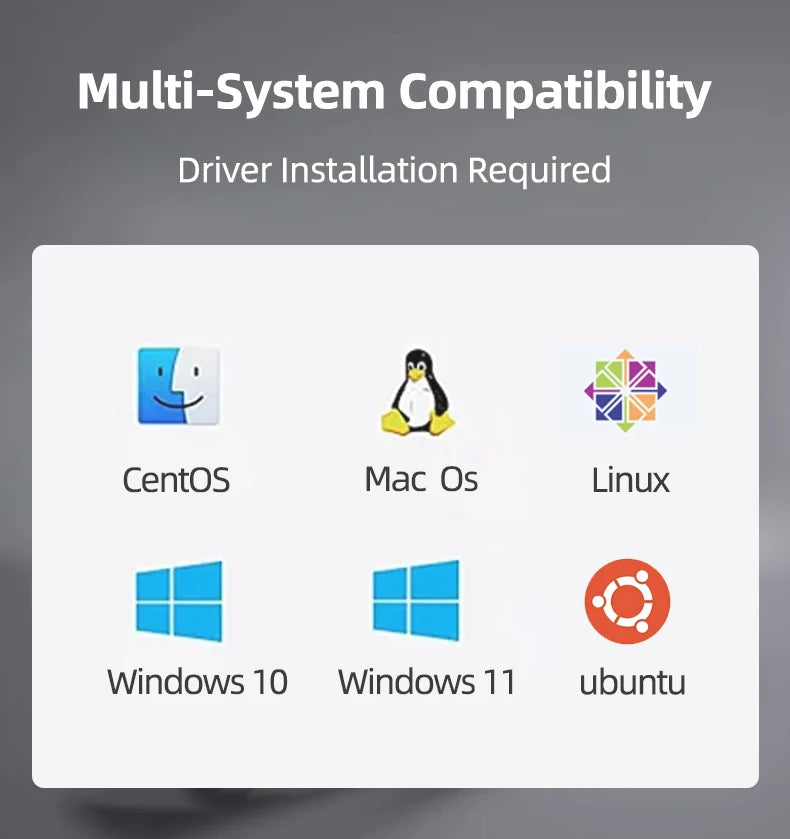This screenshot has width=790, height=839.
Task: Click the word "Installation" in the subtitle
Action: click(x=370, y=170)
